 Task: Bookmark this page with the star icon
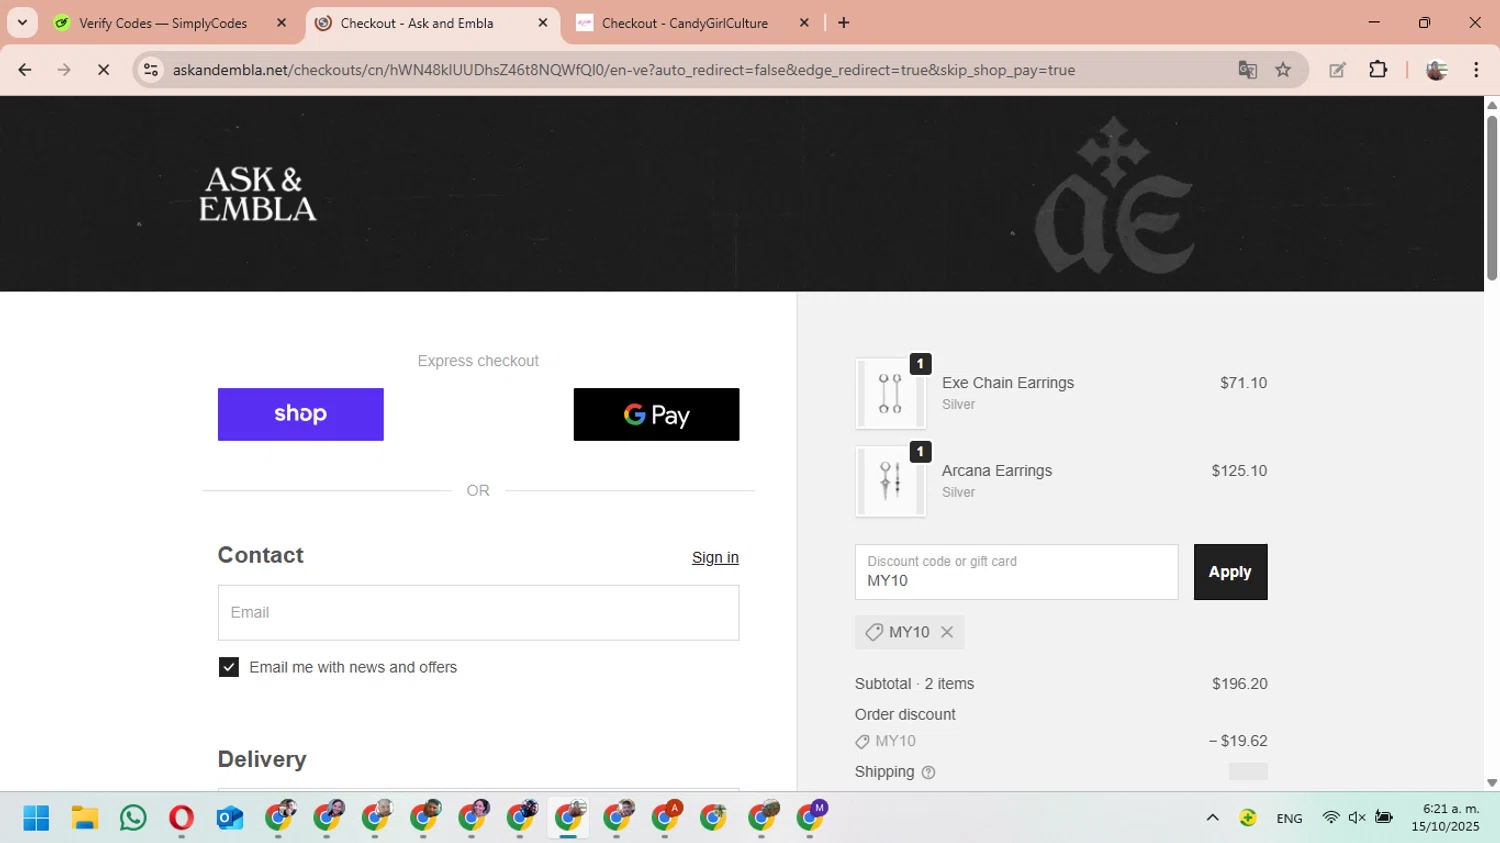click(1283, 70)
